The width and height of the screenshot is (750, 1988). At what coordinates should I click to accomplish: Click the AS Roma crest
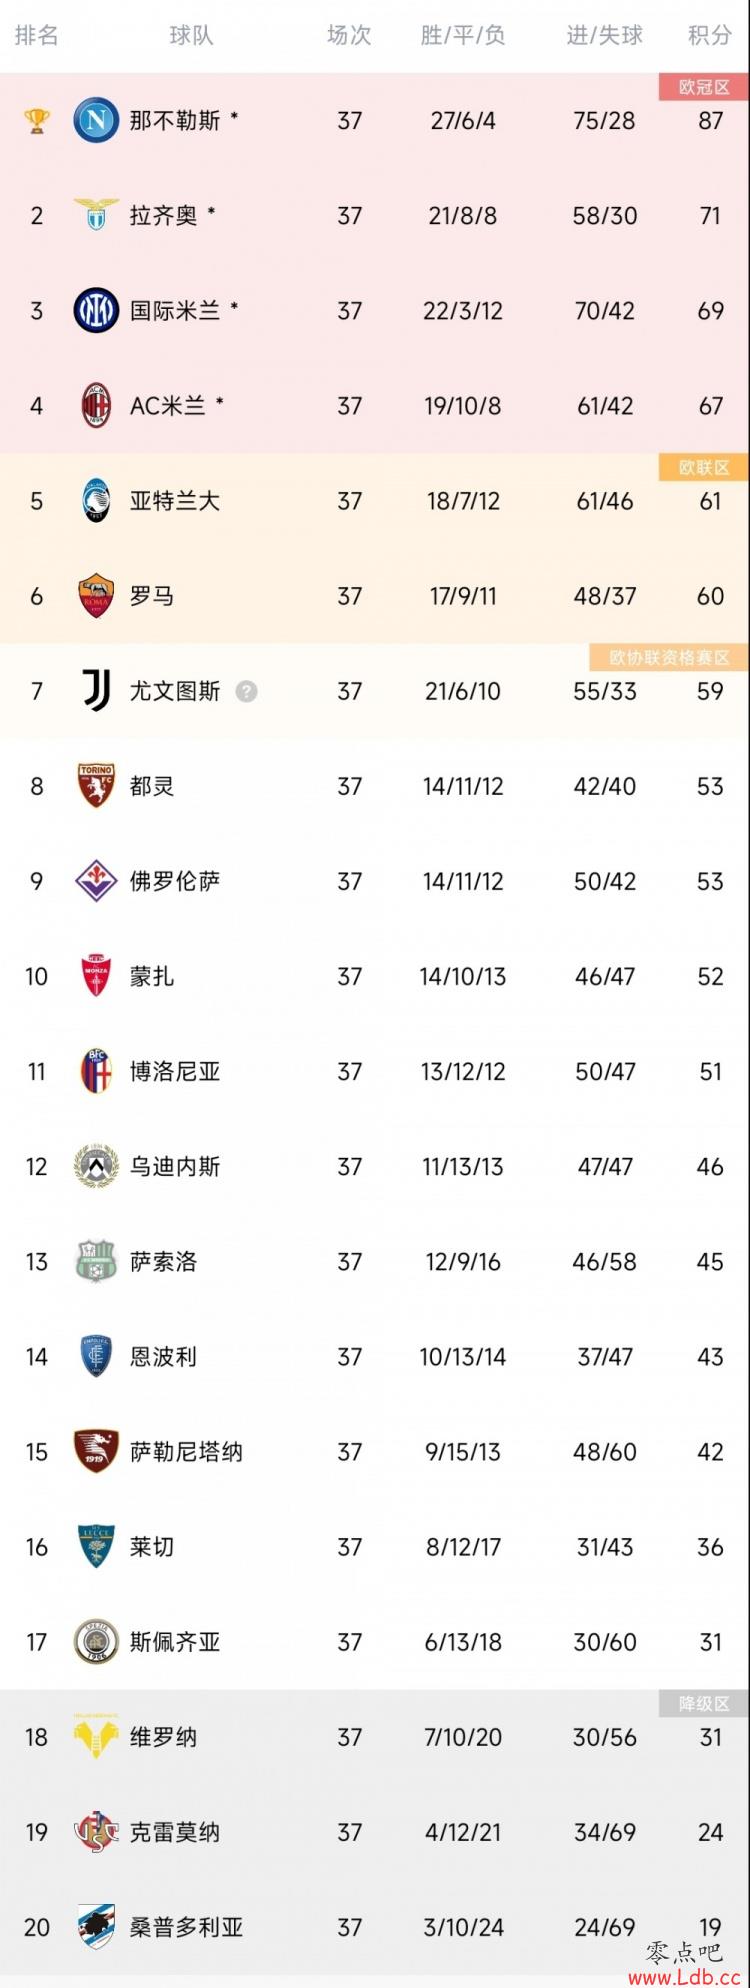click(96, 596)
